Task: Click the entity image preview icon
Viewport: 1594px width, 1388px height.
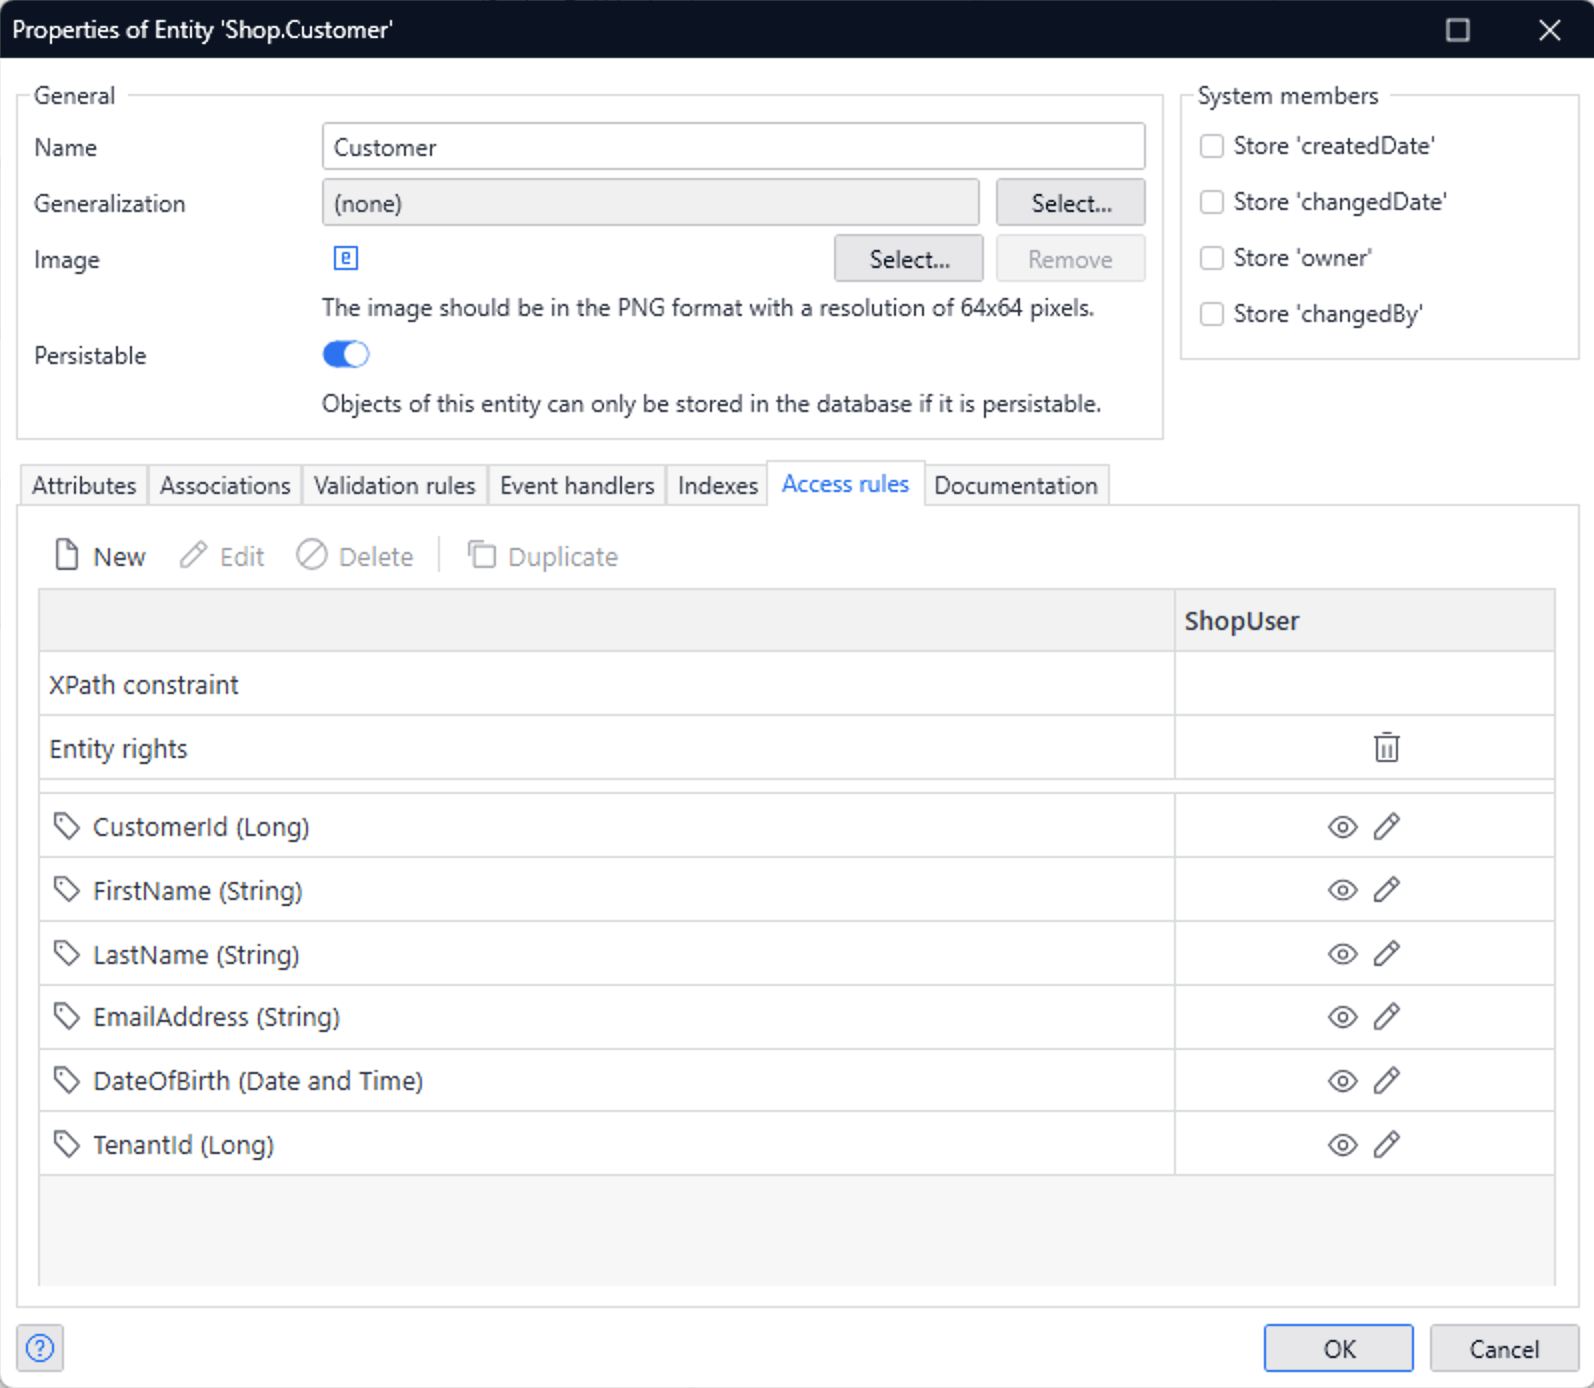Action: [x=346, y=258]
